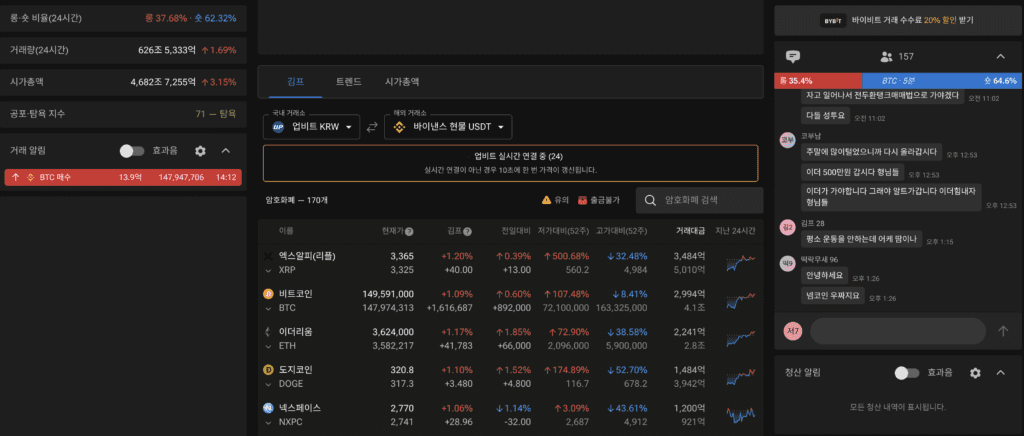
Task: Expand the NXPC row chevron
Action: [268, 422]
